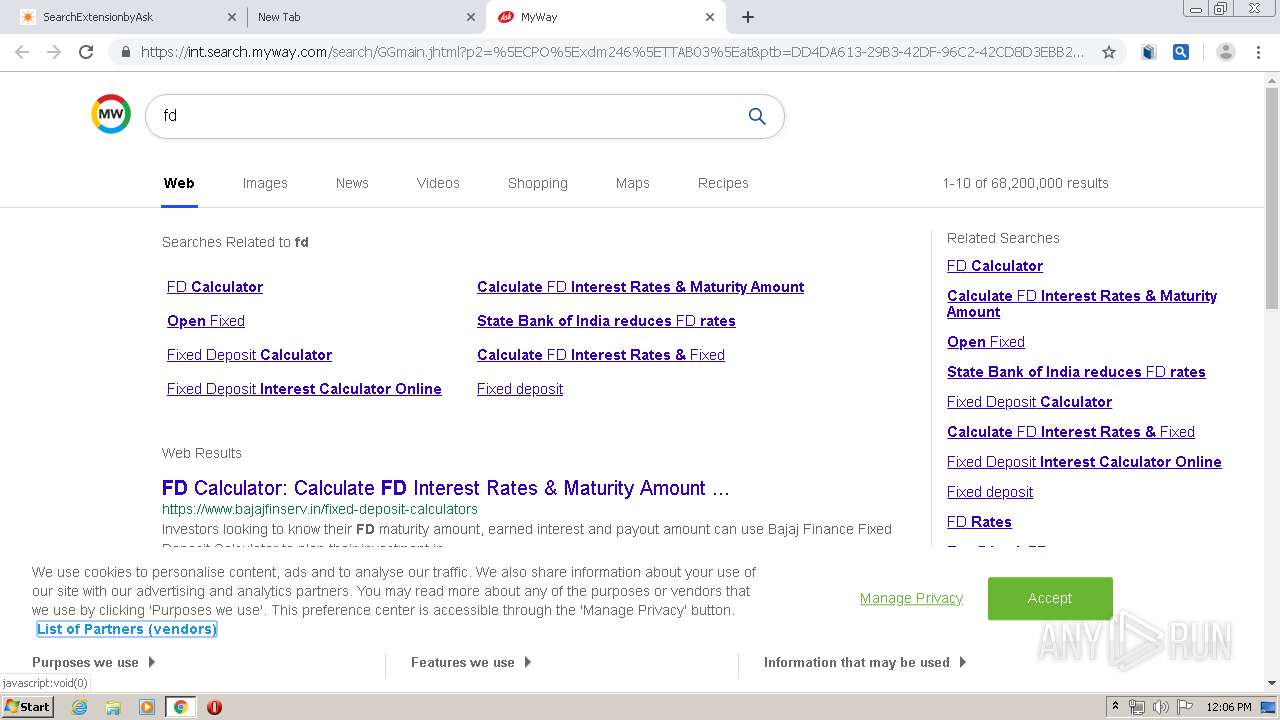This screenshot has height=720, width=1280.
Task: Open the Bajaj FD Calculator result title
Action: 446,488
